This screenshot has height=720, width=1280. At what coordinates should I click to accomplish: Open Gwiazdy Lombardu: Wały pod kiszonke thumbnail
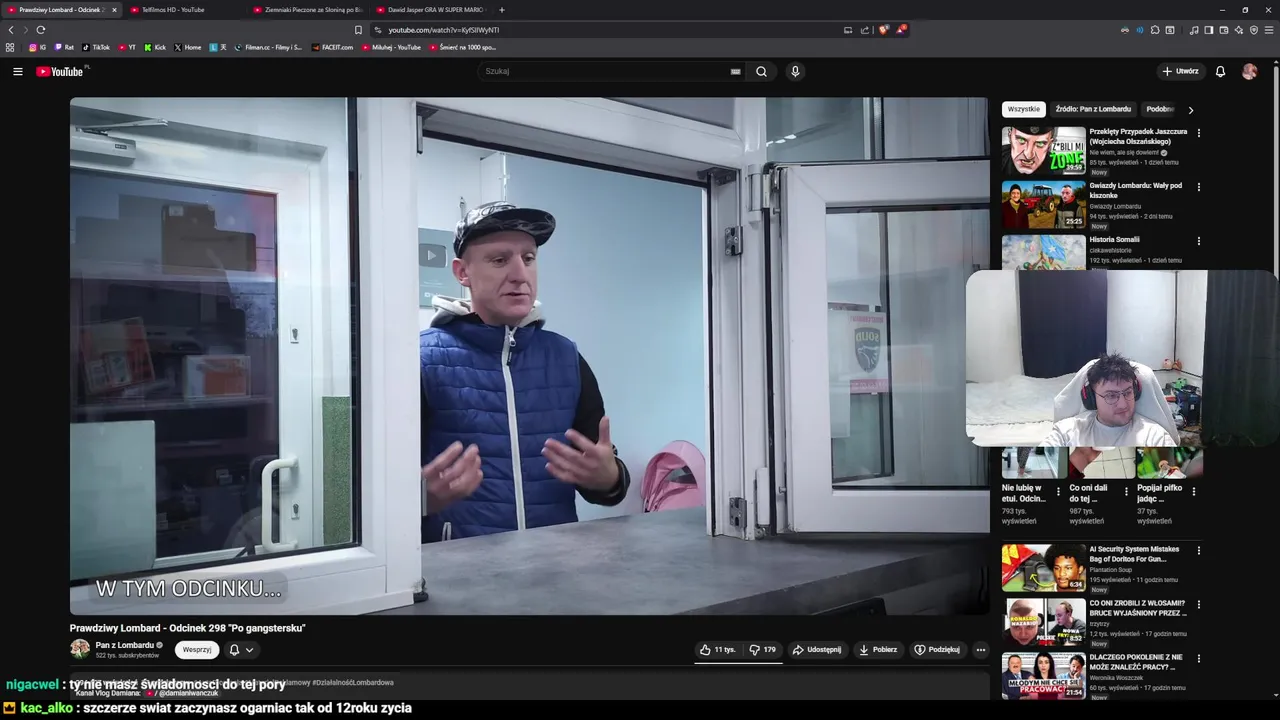pyautogui.click(x=1043, y=205)
